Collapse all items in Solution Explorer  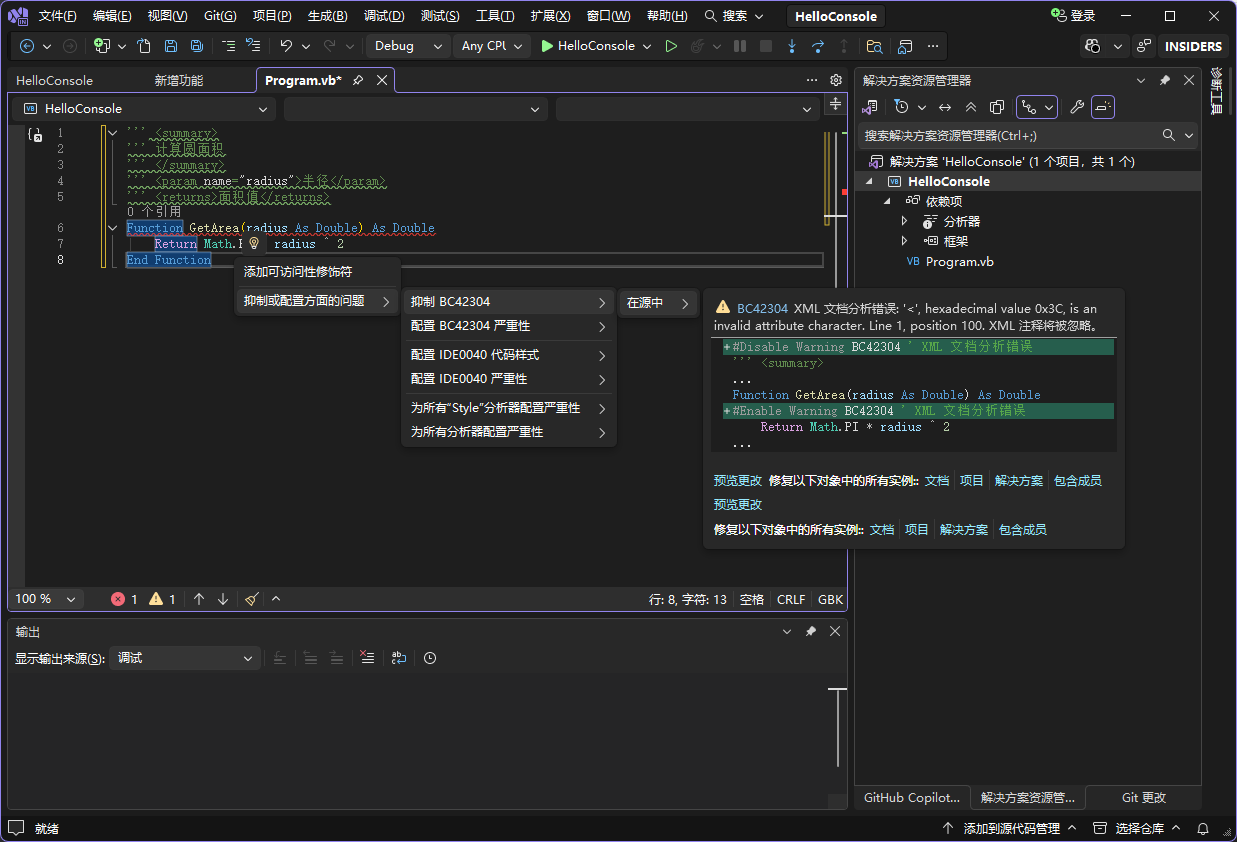click(970, 107)
